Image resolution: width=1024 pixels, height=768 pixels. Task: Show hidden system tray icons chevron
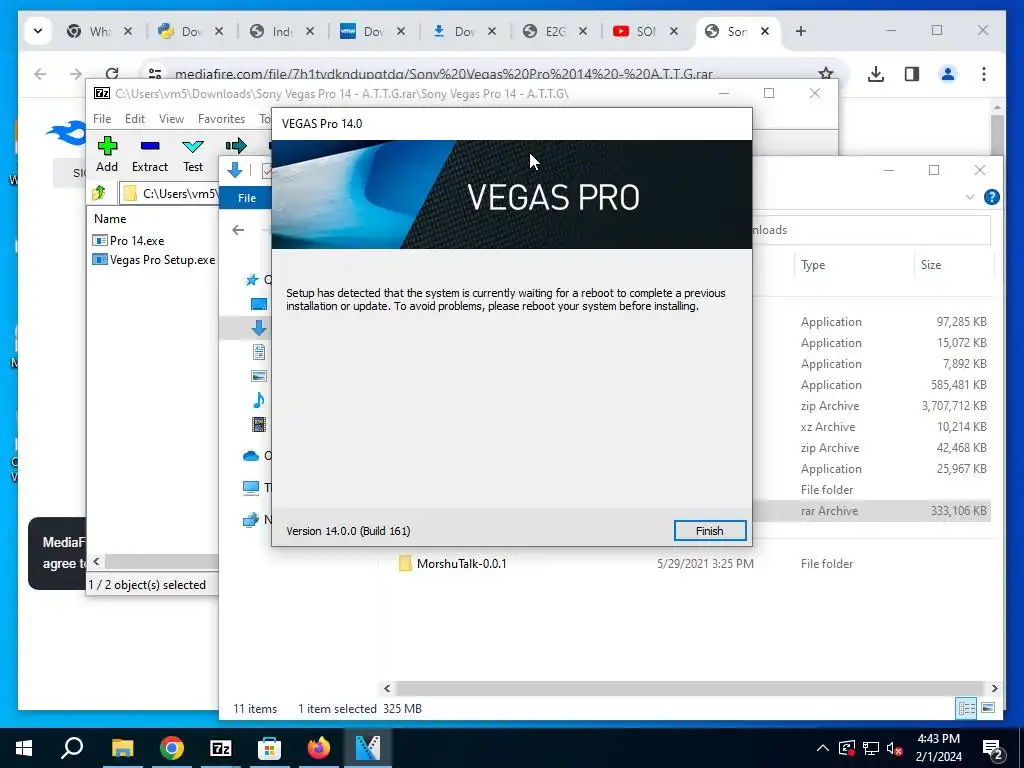pos(823,748)
